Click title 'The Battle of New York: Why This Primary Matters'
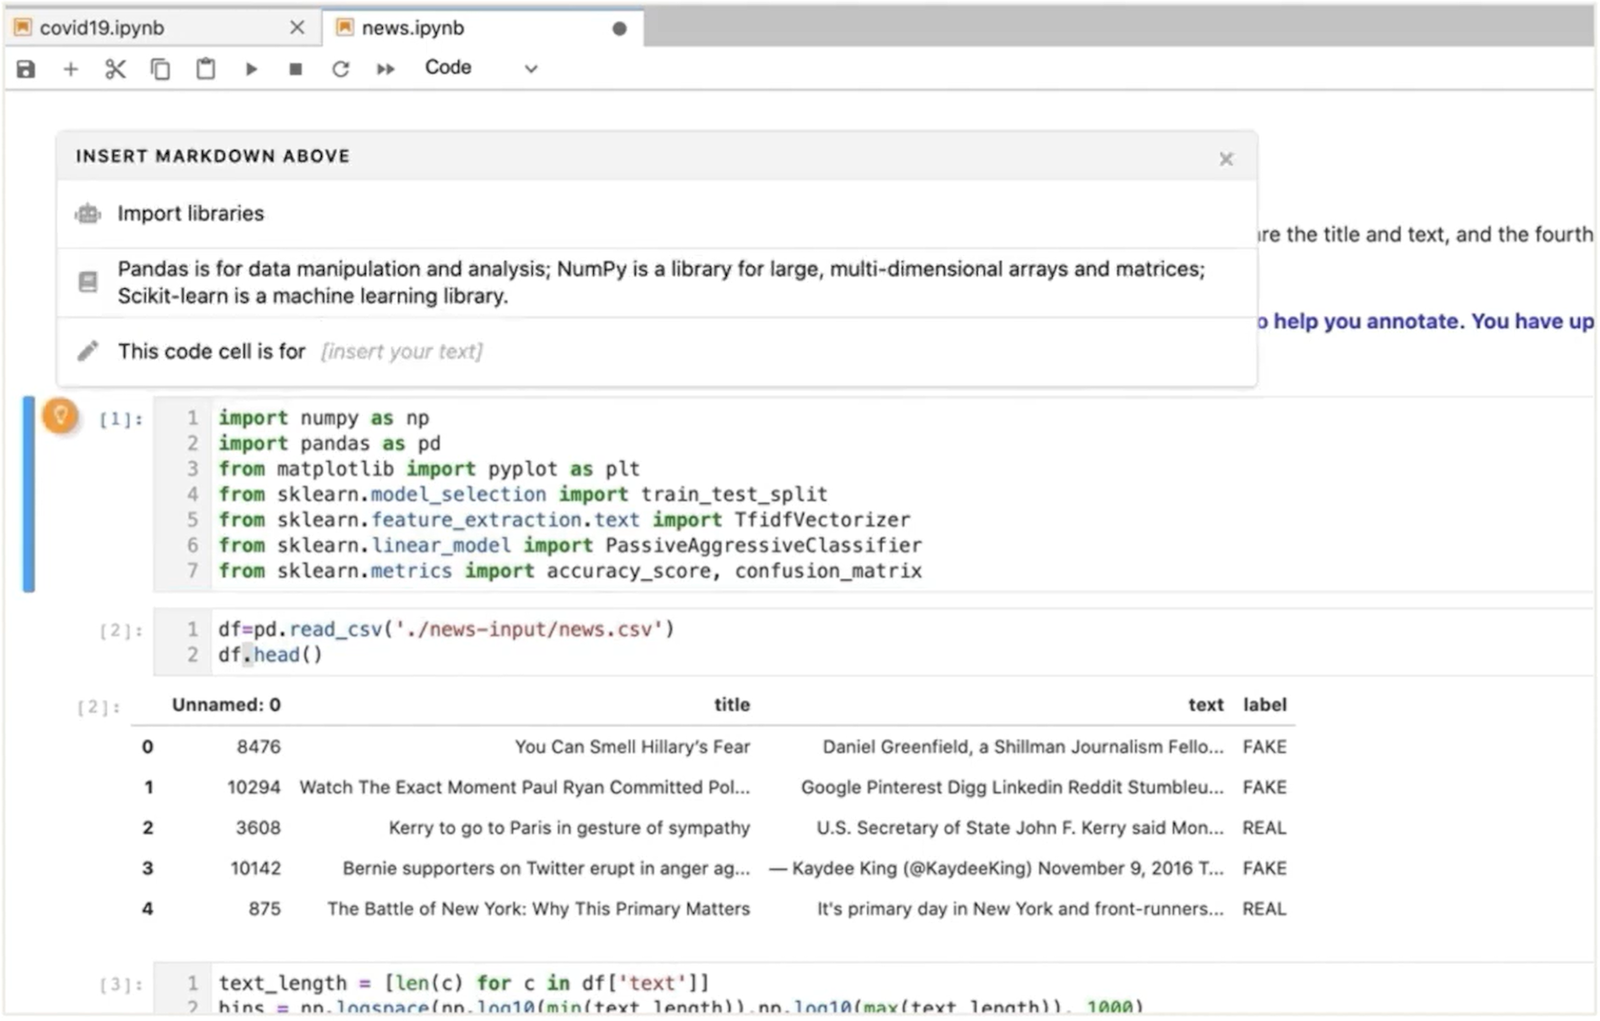This screenshot has width=1600, height=1021. [x=538, y=909]
